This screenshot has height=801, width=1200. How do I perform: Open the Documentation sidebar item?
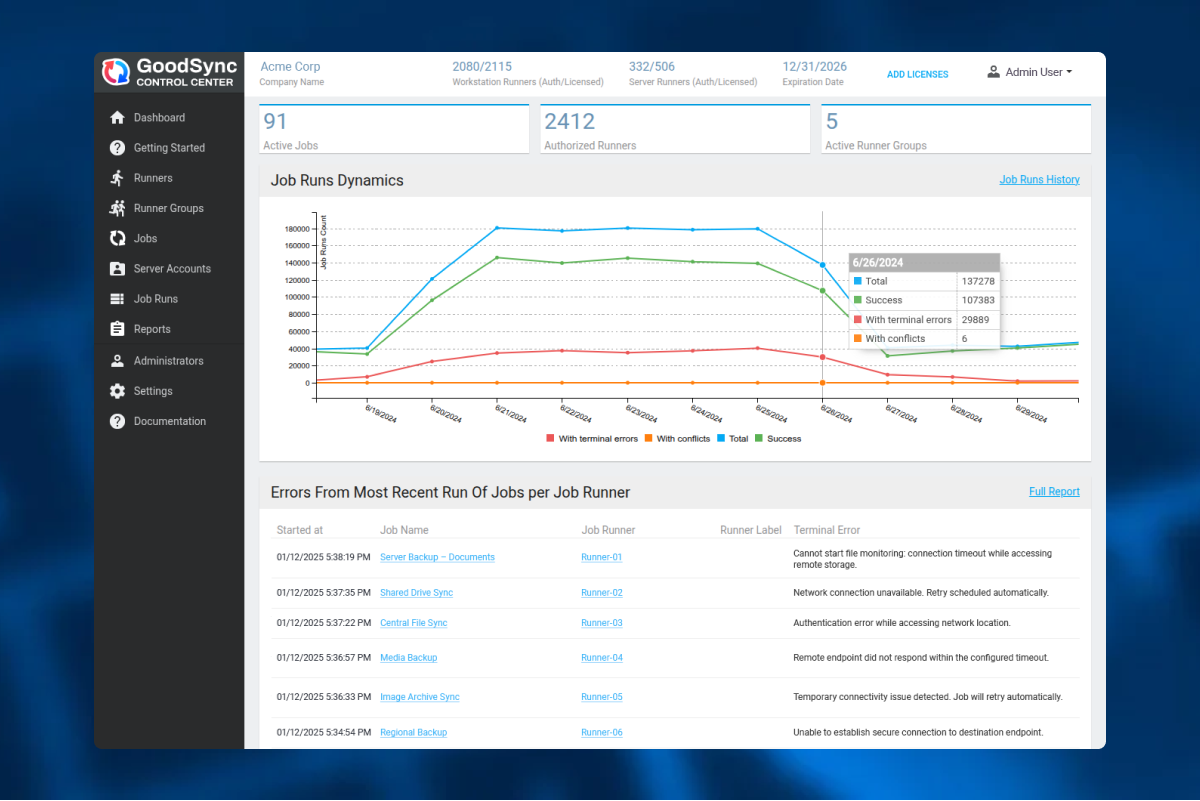(169, 421)
